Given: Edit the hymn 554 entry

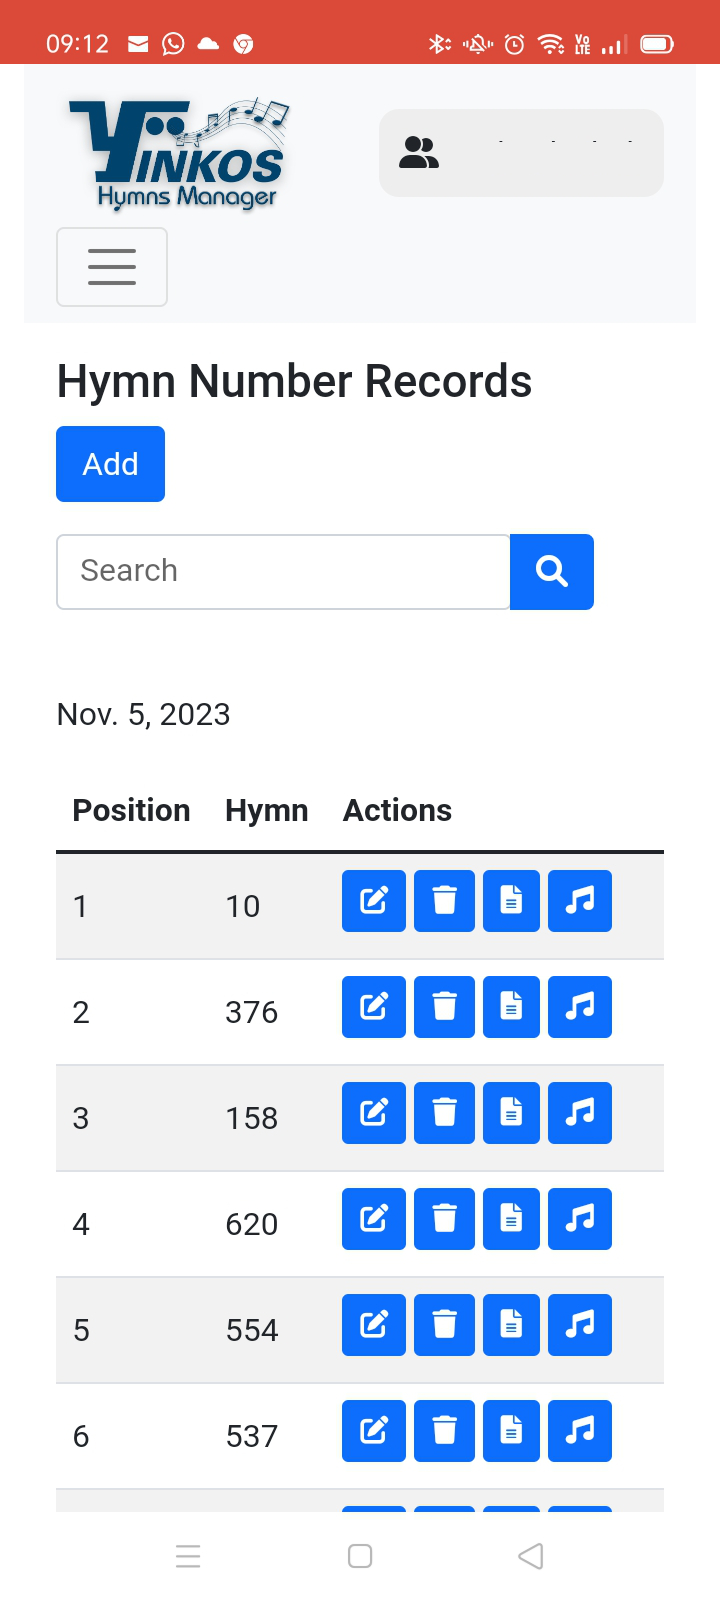Looking at the screenshot, I should pyautogui.click(x=374, y=1325).
